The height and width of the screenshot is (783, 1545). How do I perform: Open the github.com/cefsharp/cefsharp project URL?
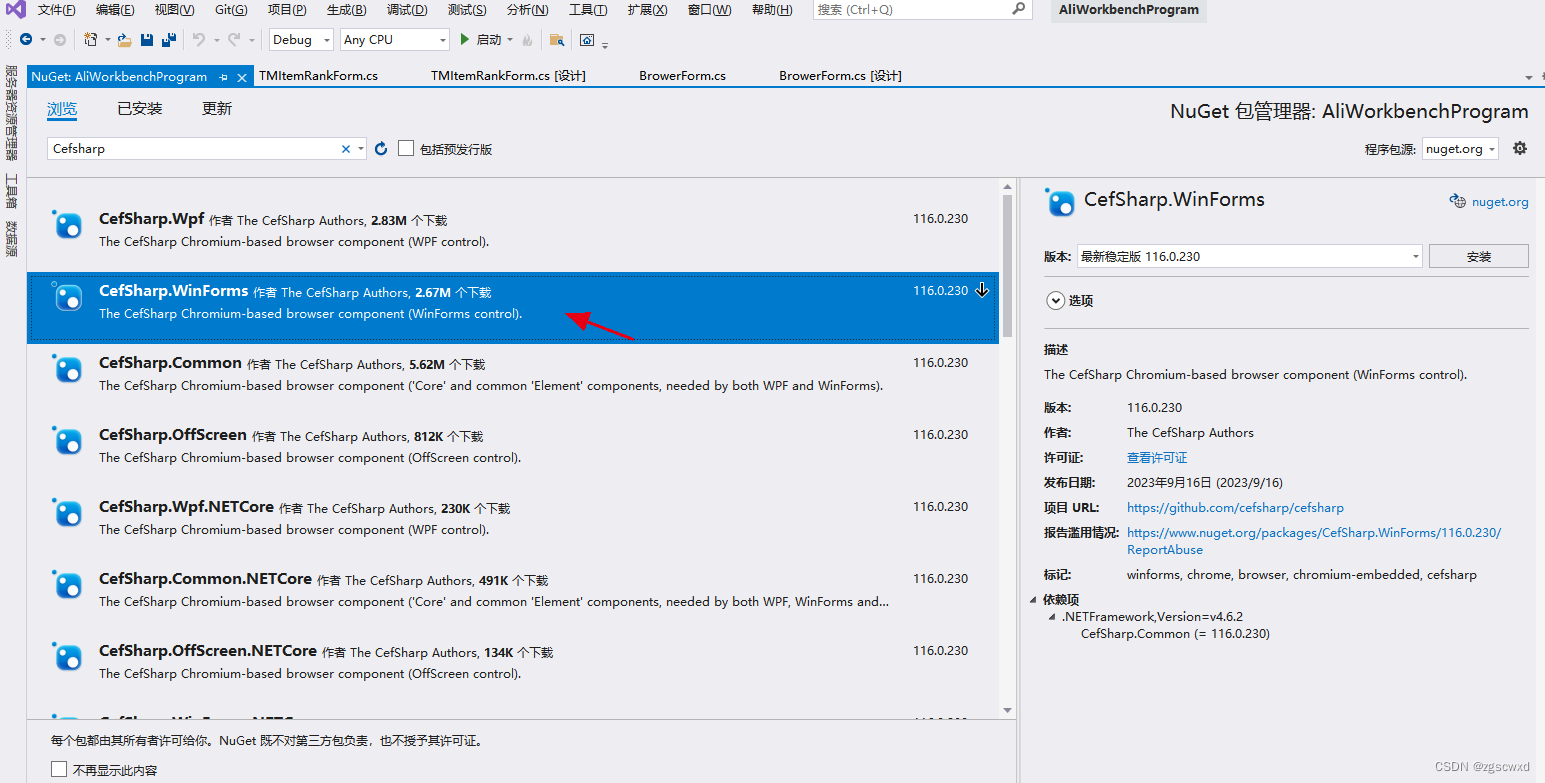click(1235, 507)
